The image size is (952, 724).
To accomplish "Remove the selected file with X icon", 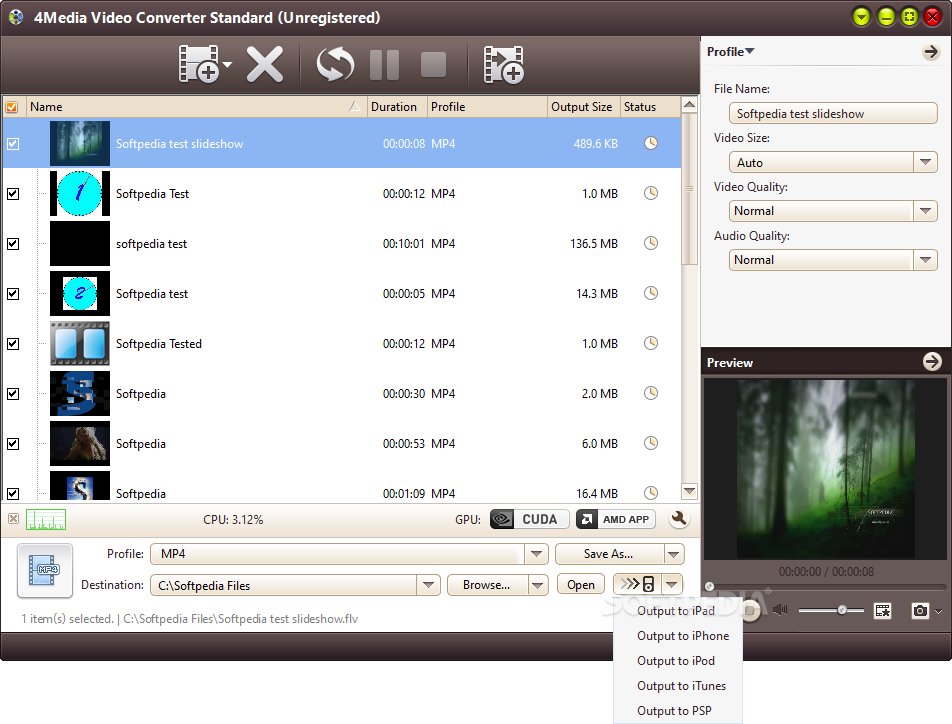I will [265, 64].
